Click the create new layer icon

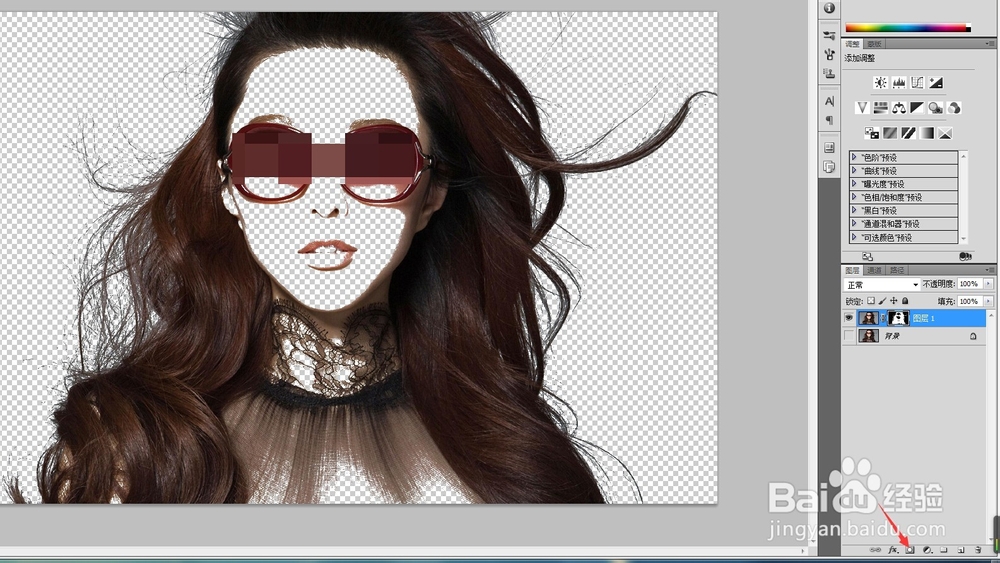(960, 550)
